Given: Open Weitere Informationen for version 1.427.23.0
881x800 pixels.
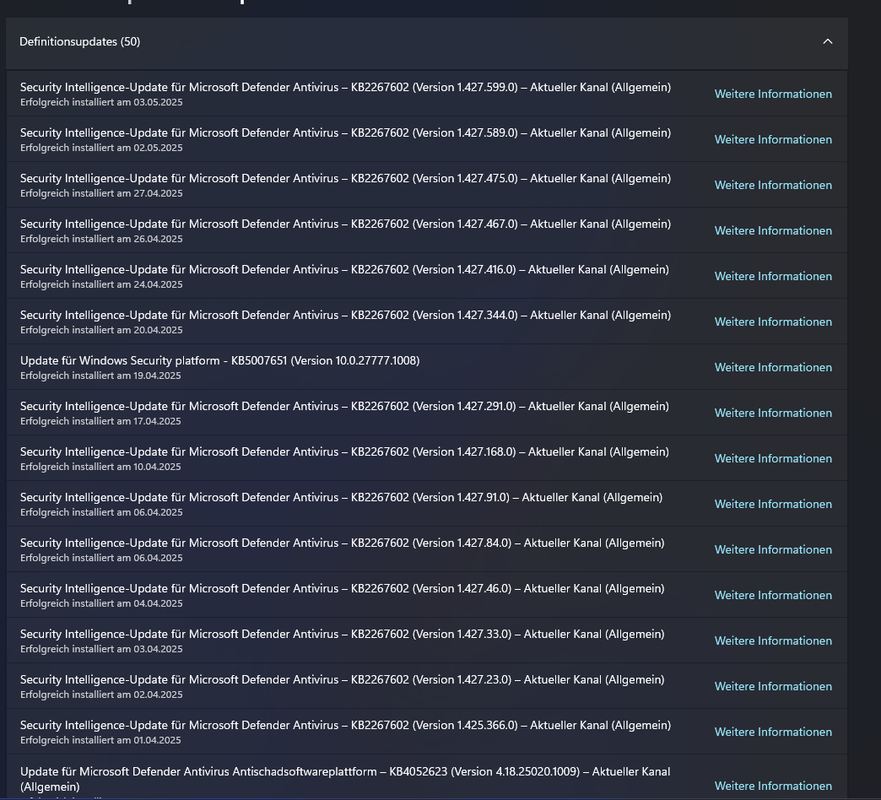Looking at the screenshot, I should tap(773, 686).
